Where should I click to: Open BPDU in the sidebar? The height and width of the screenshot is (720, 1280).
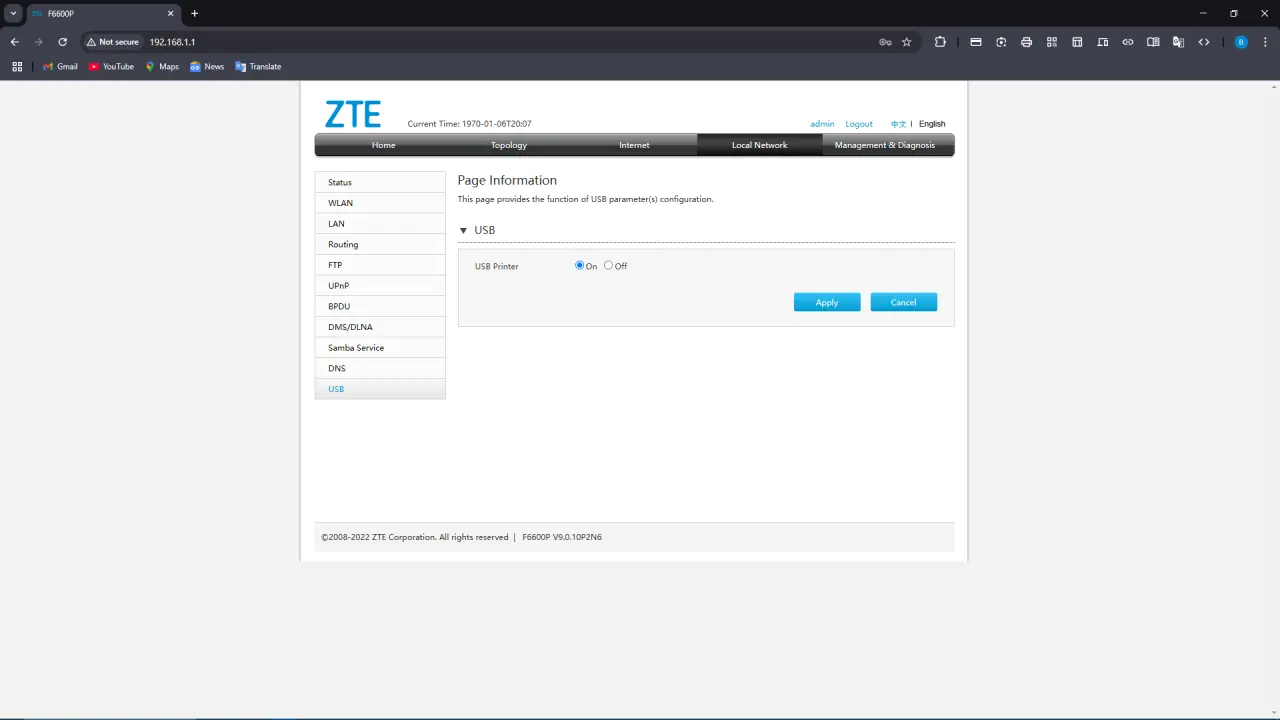(x=380, y=306)
